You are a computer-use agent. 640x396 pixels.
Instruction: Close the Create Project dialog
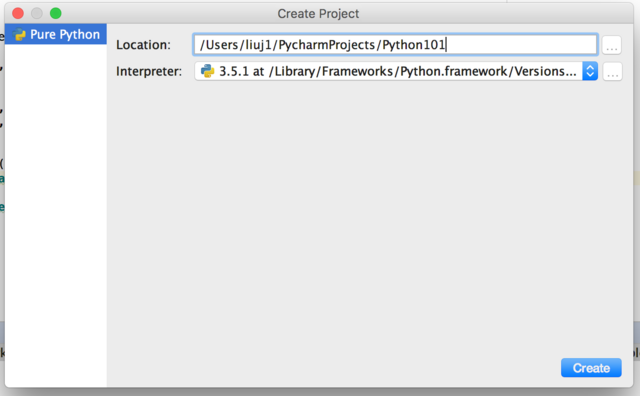18,13
